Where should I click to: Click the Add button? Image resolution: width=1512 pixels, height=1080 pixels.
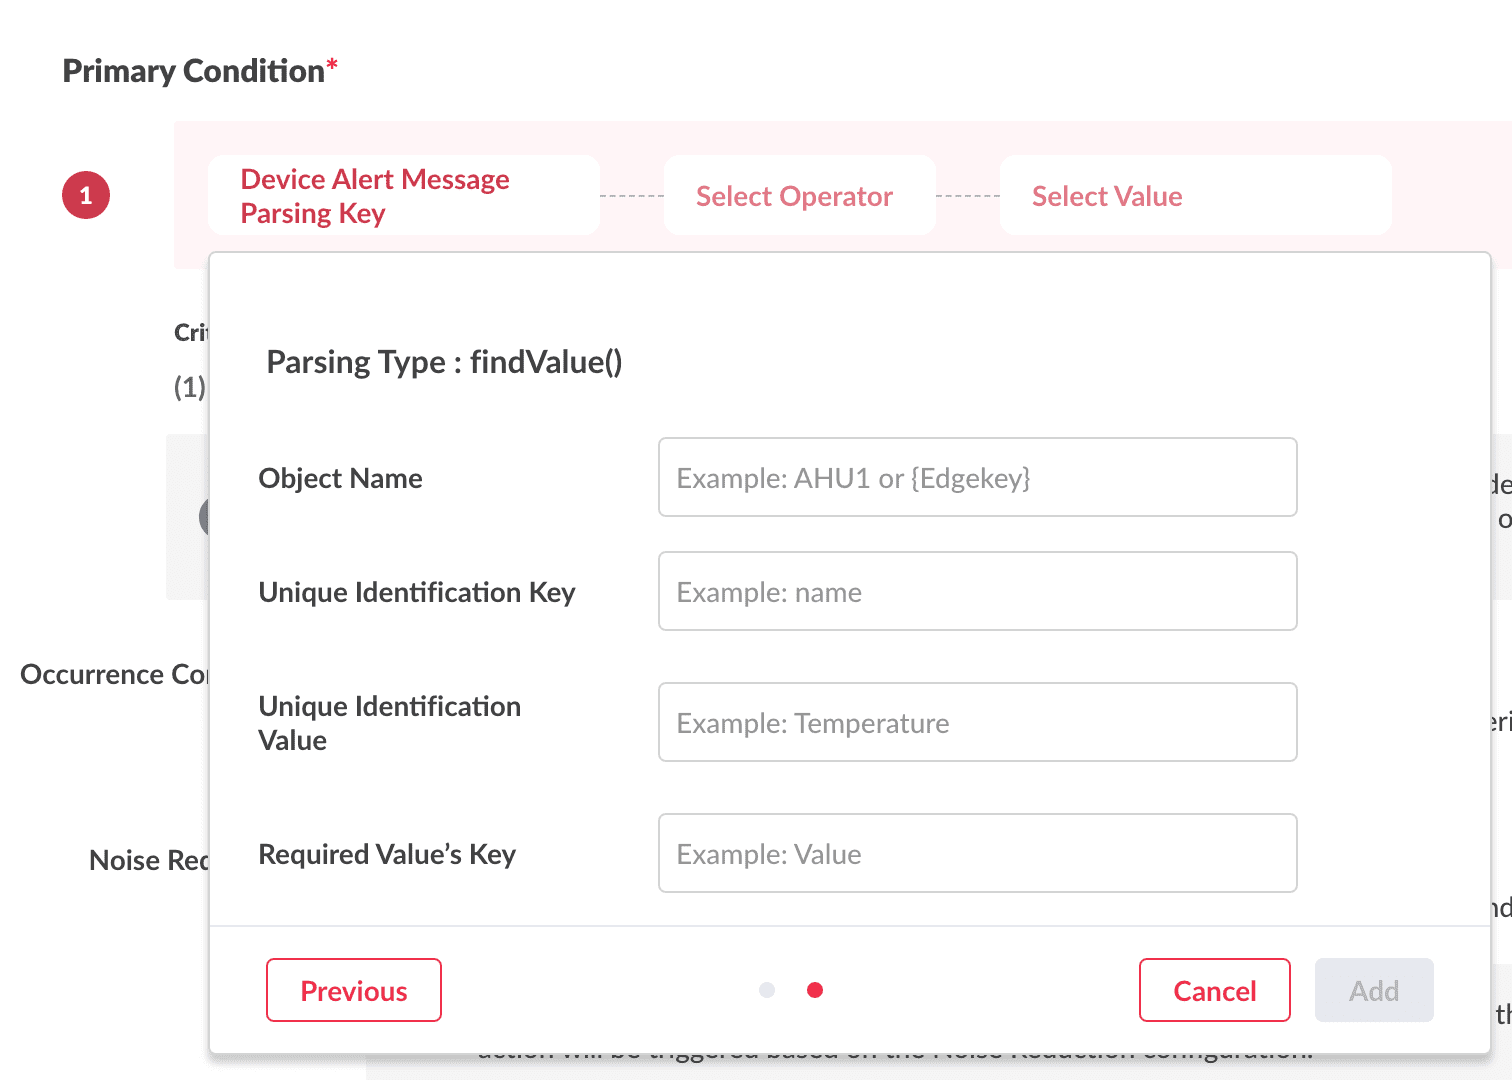(x=1374, y=991)
